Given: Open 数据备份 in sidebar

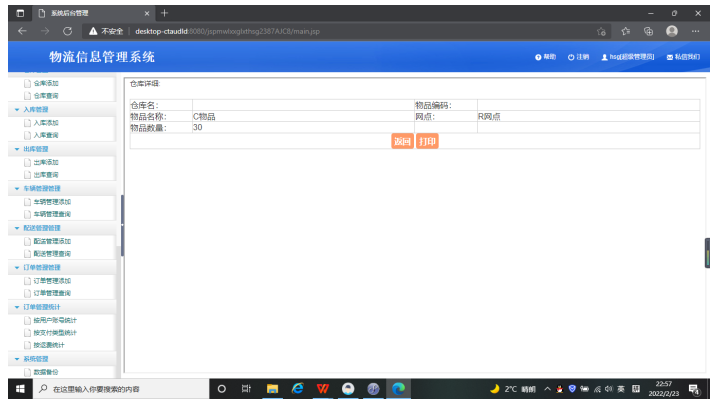Looking at the screenshot, I should 46,372.
